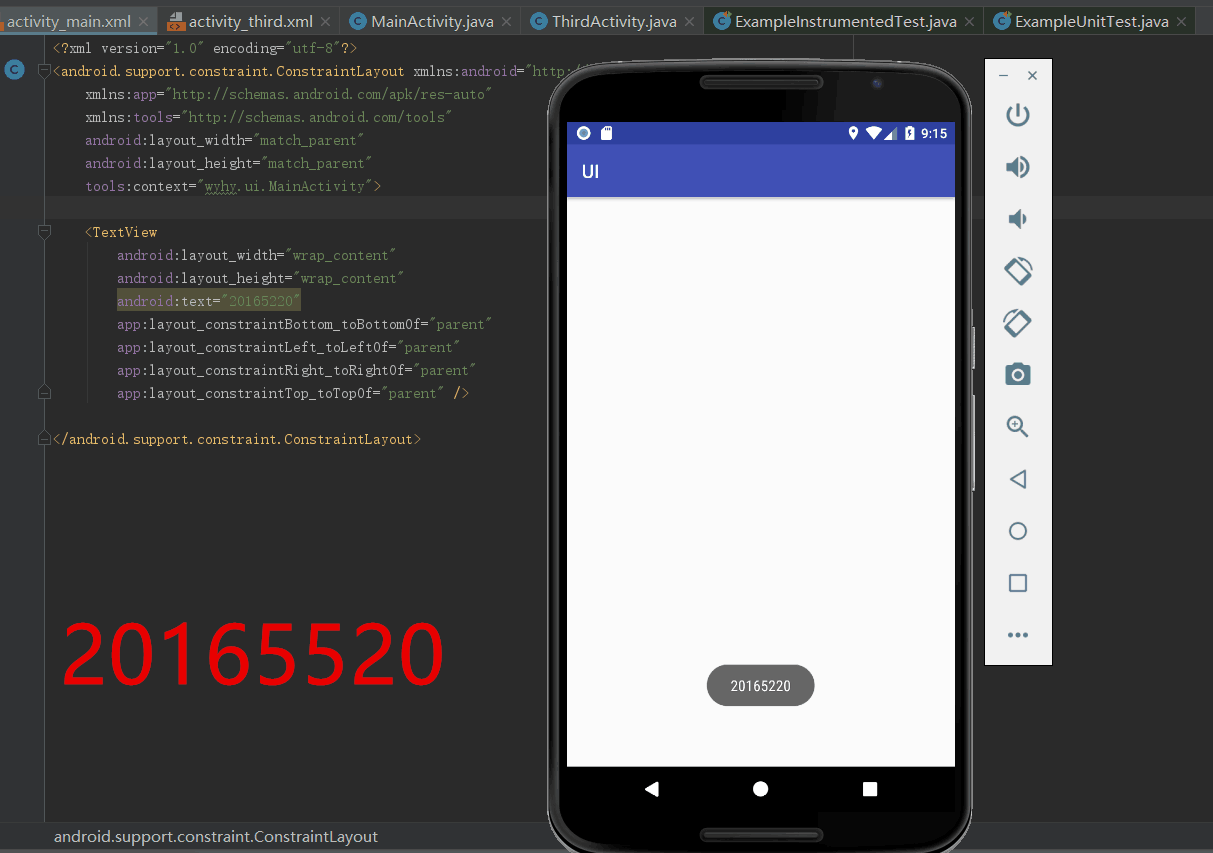Close the ThirdActivity.java tab
The height and width of the screenshot is (853, 1213).
(x=690, y=21)
